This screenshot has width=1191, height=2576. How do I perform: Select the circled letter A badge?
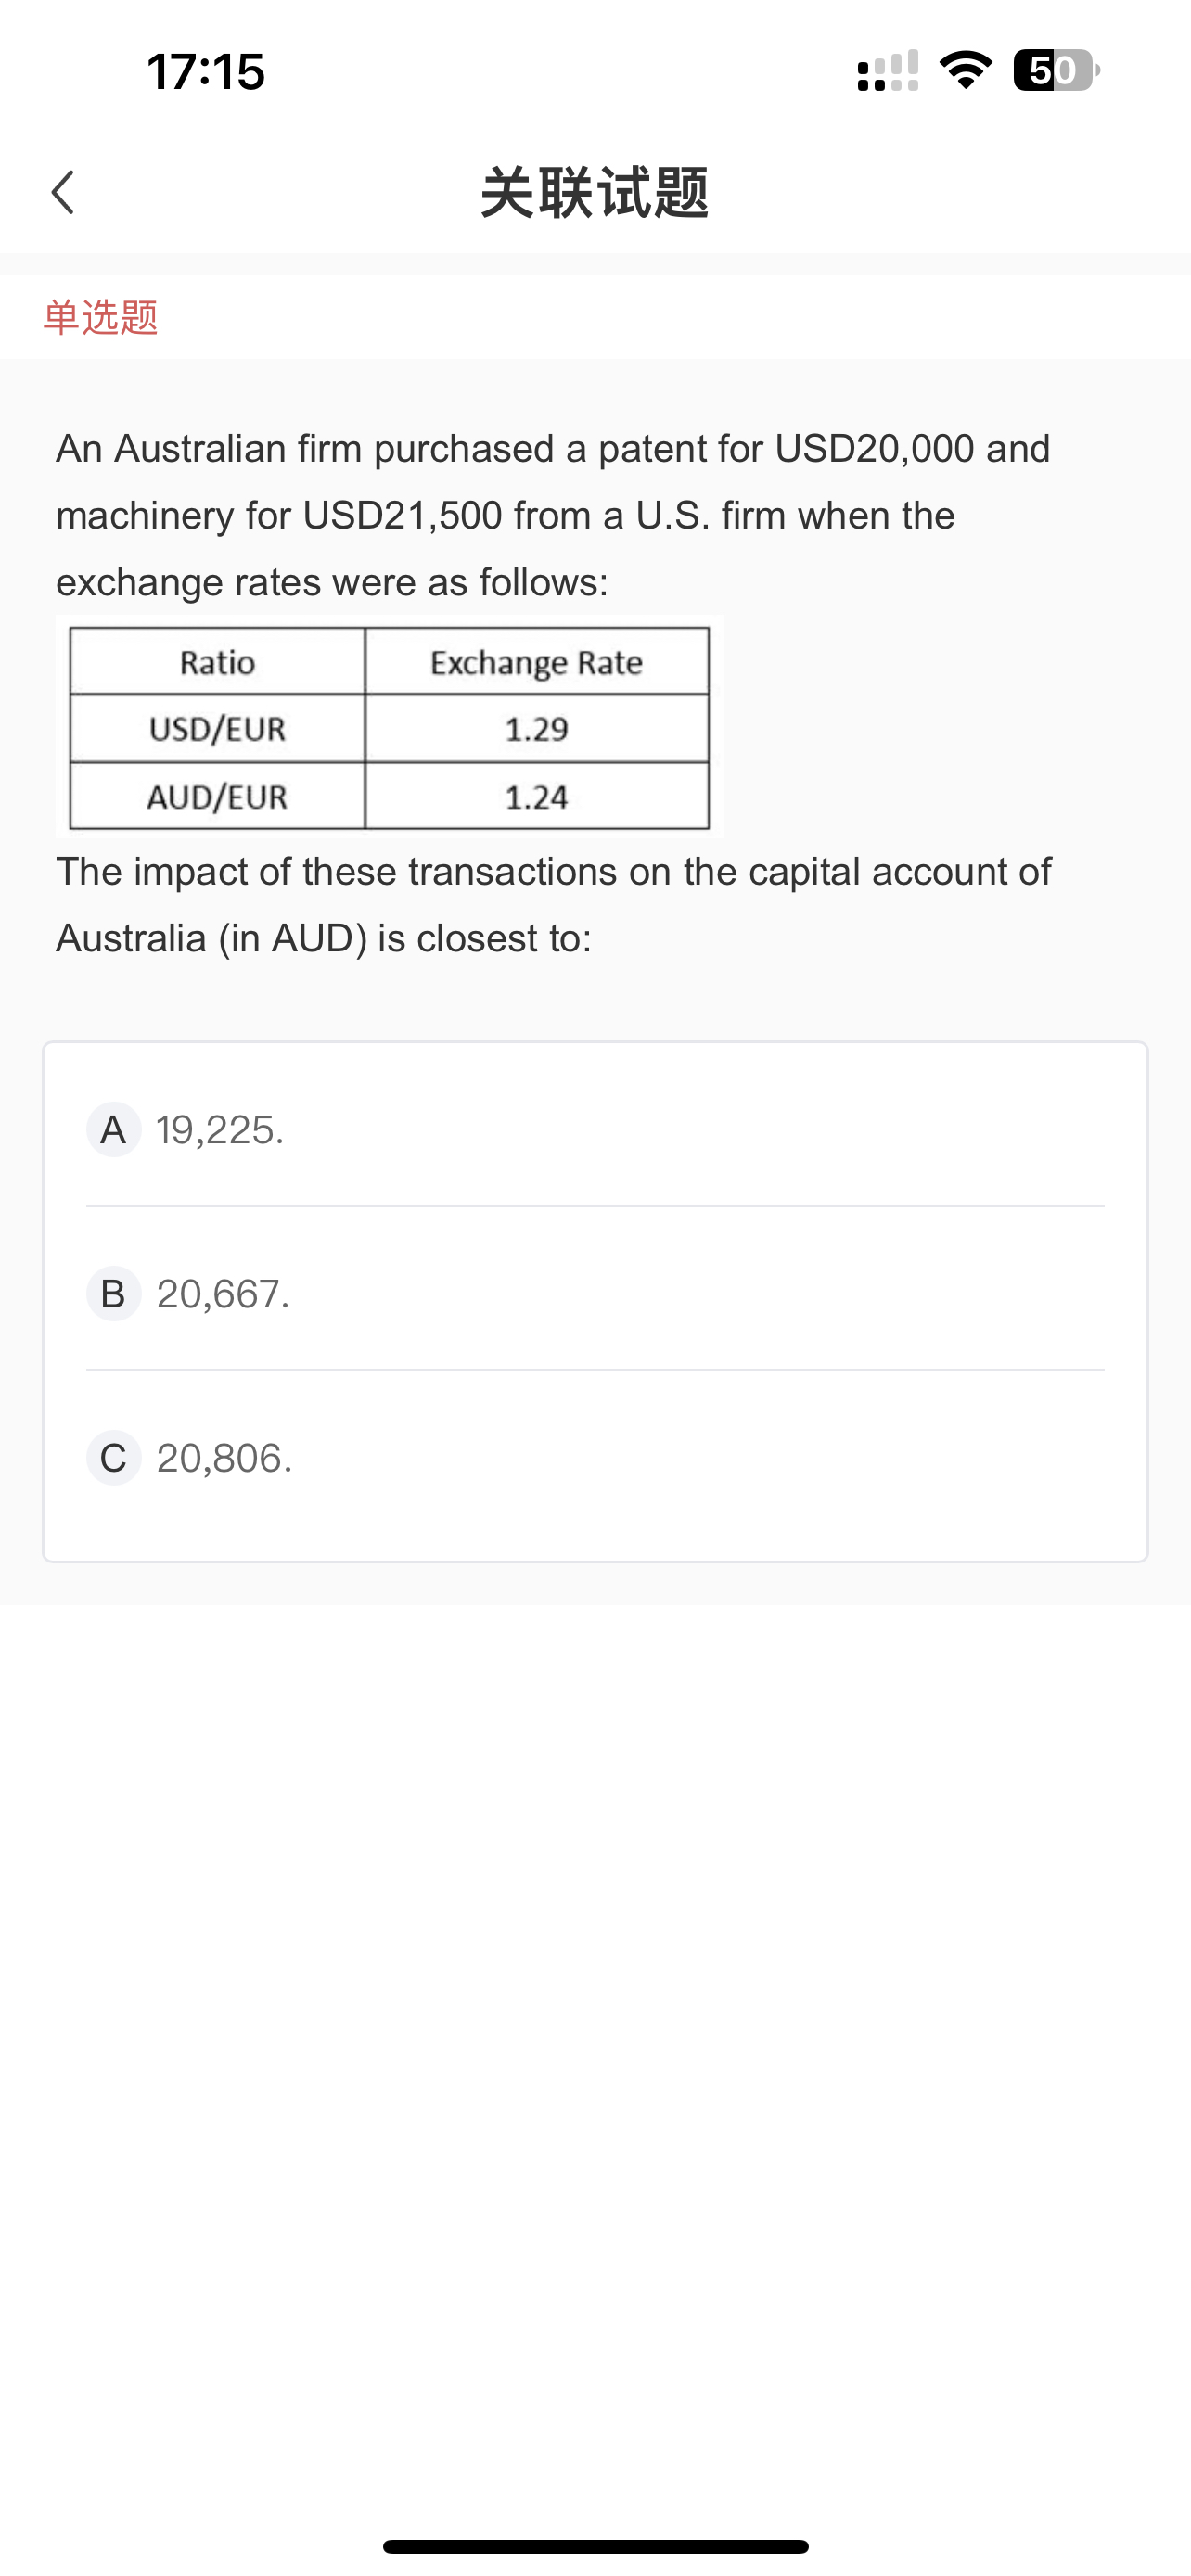tap(114, 1130)
